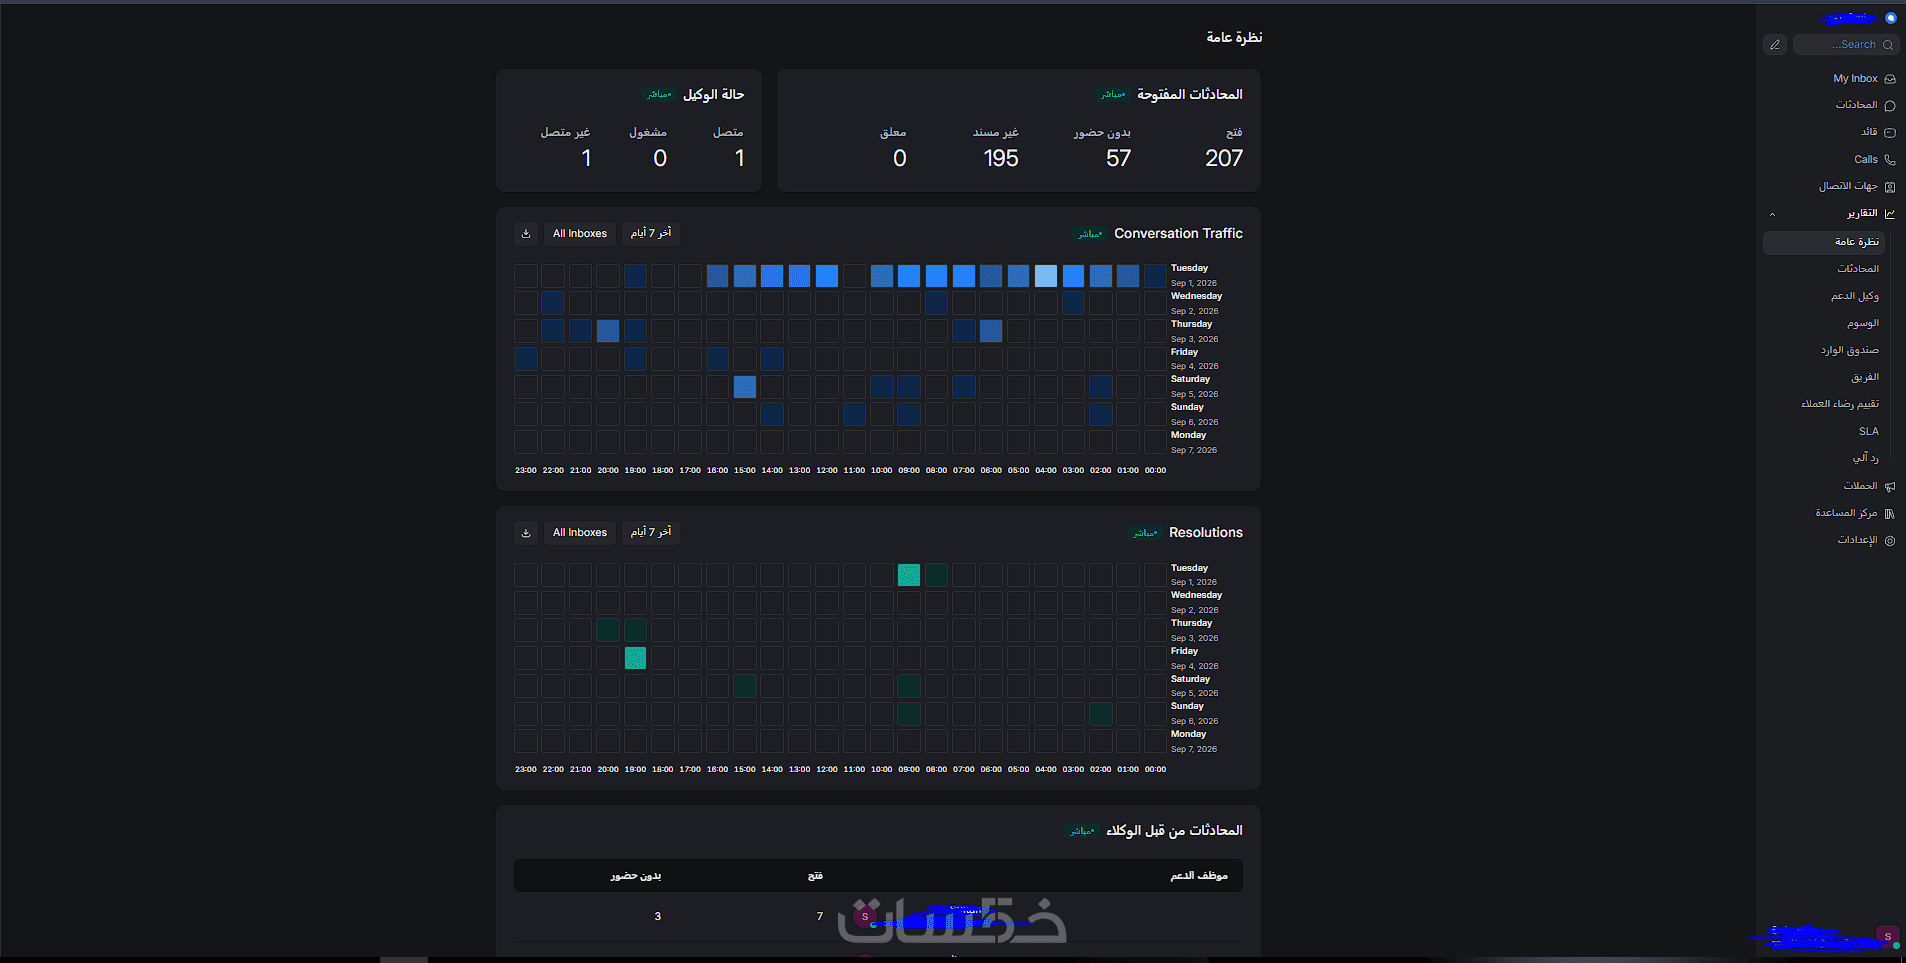The height and width of the screenshot is (963, 1906).
Task: Open campaigns (الحملات) megaphone icon
Action: click(1889, 486)
